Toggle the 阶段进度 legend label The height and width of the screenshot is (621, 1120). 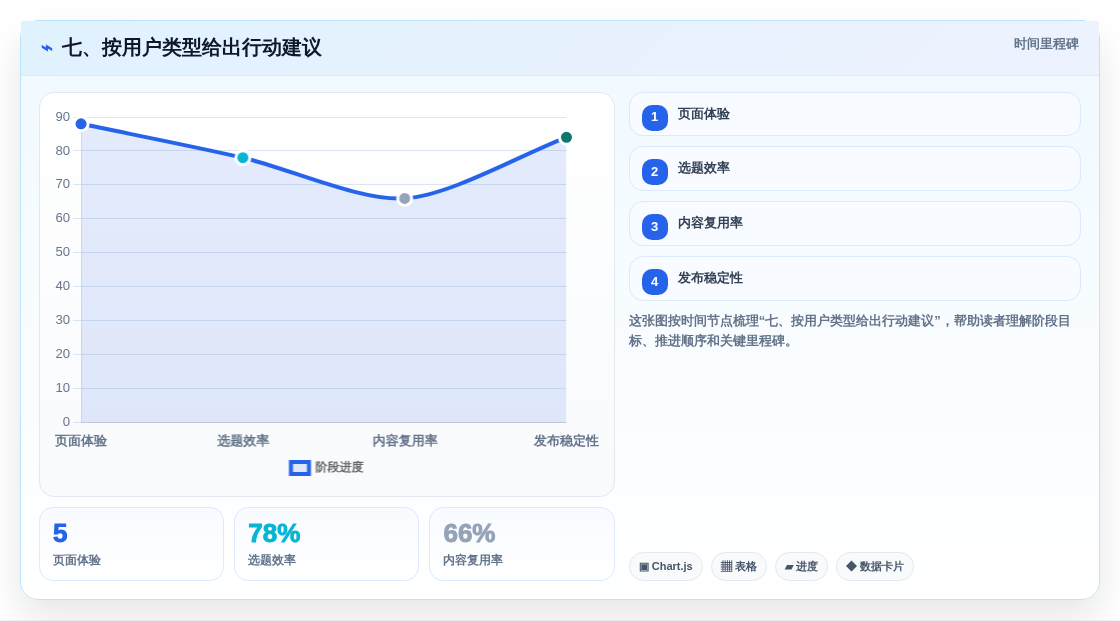tap(339, 467)
